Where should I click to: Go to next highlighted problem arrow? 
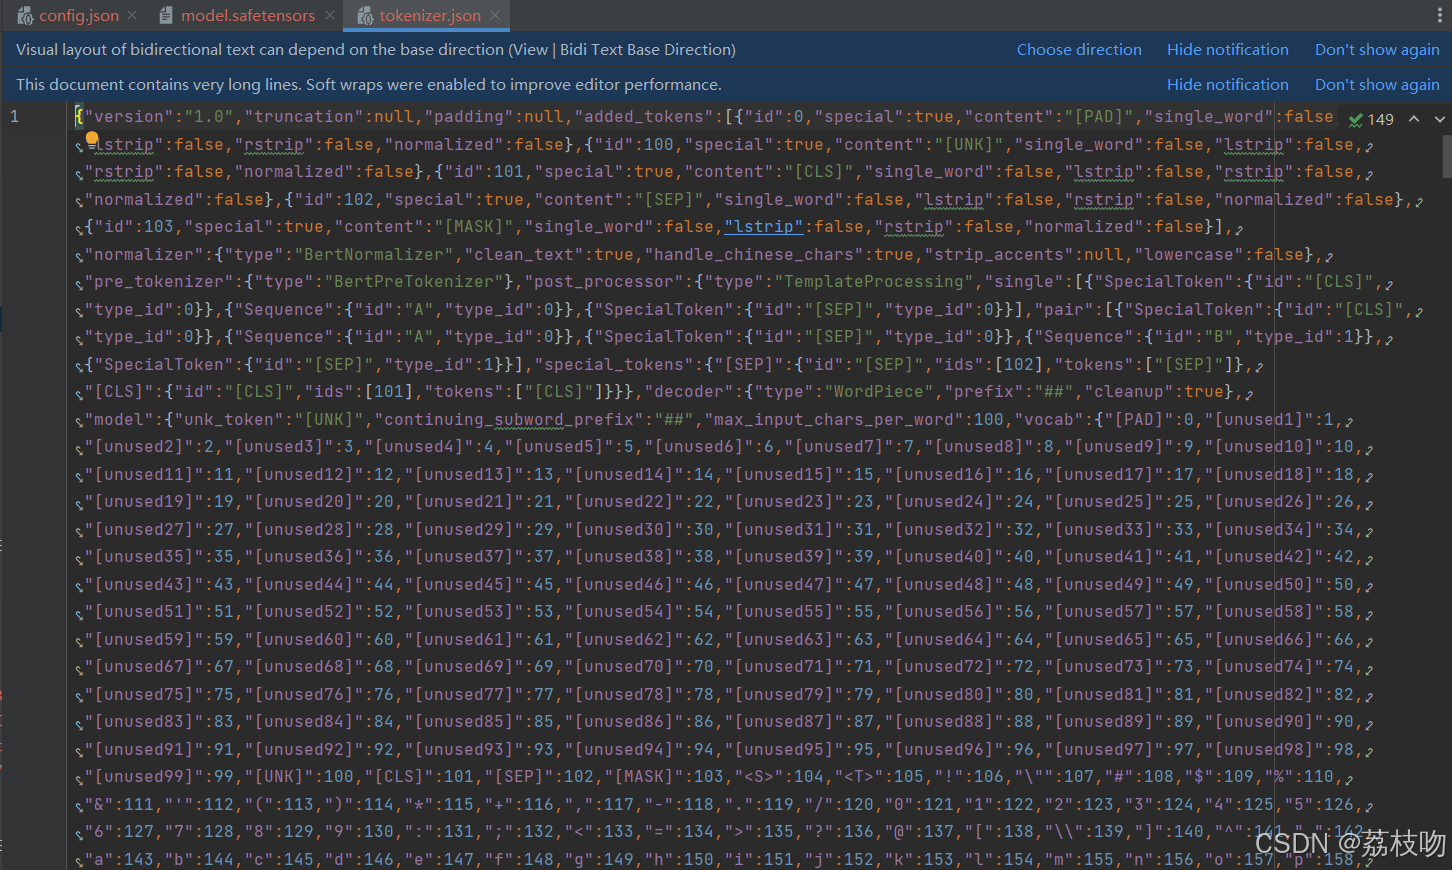tap(1440, 119)
